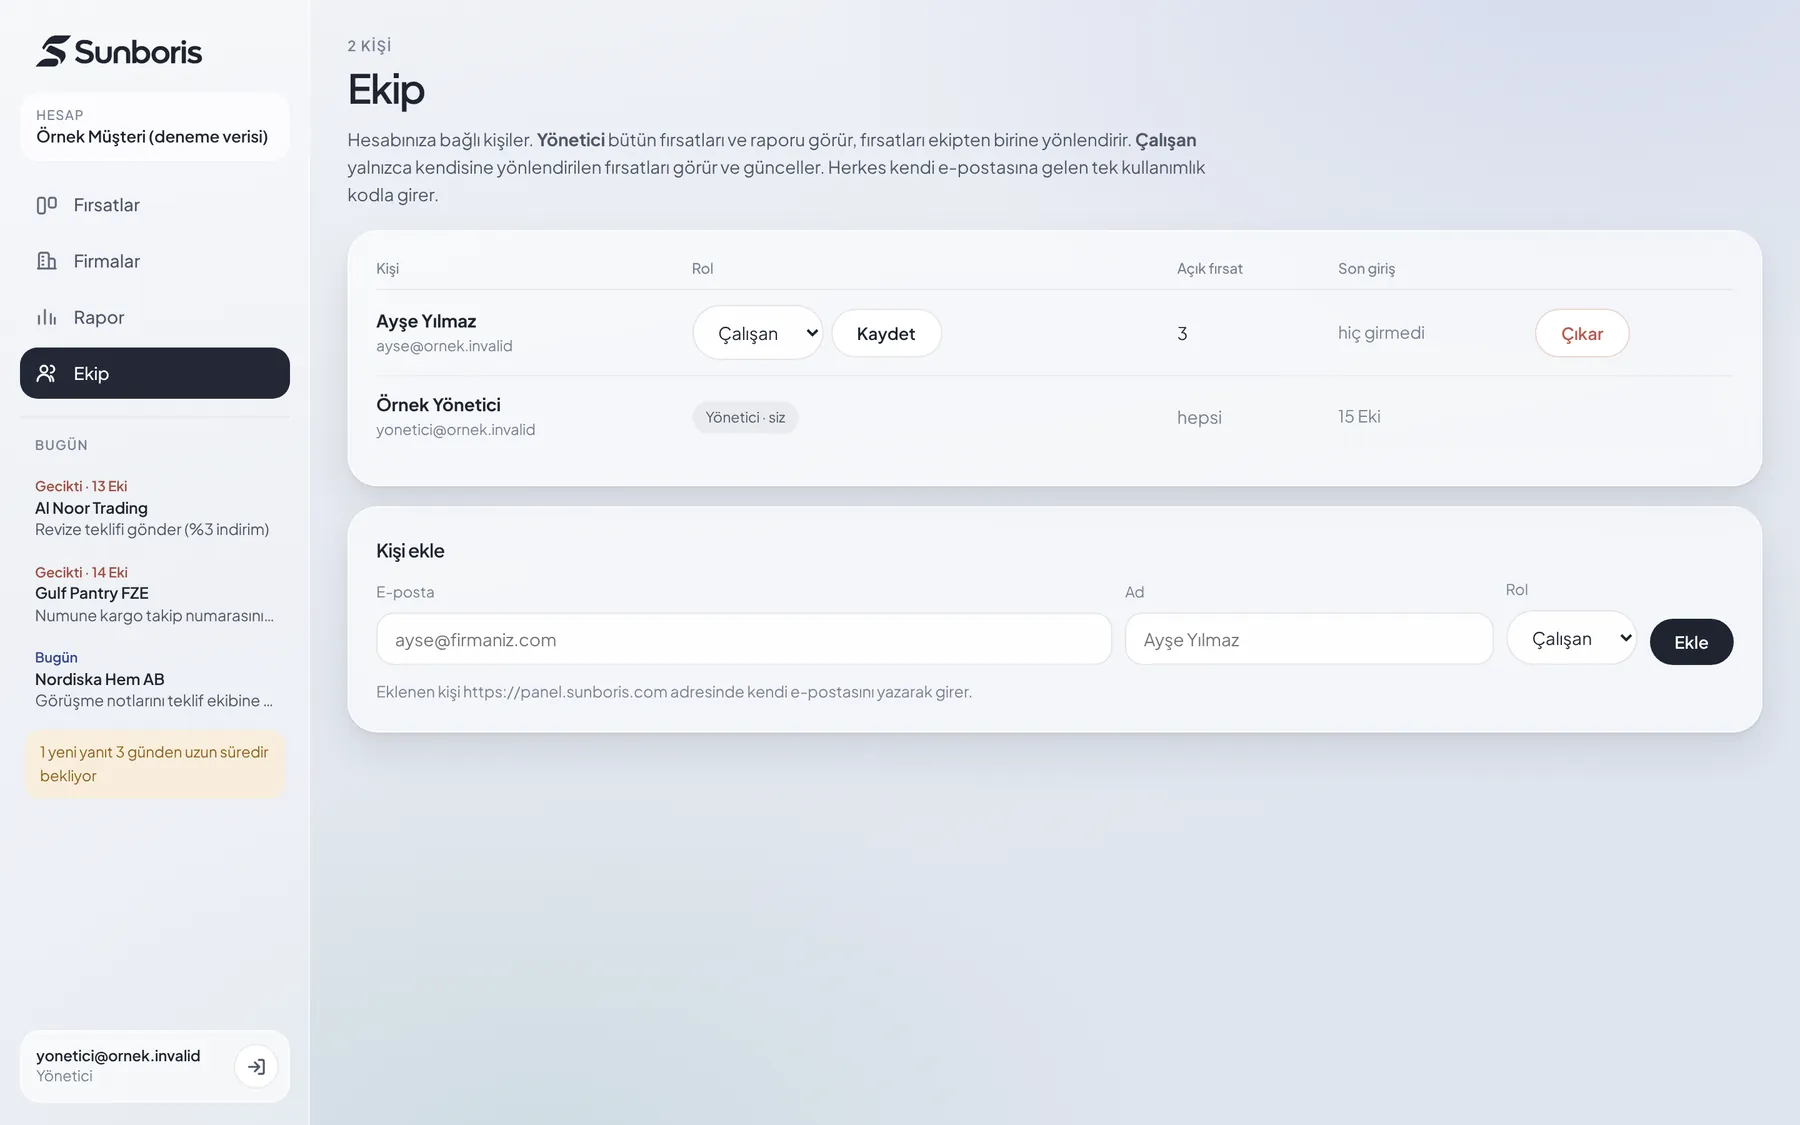Click the Ekle button to add person
The height and width of the screenshot is (1125, 1800).
pyautogui.click(x=1691, y=642)
